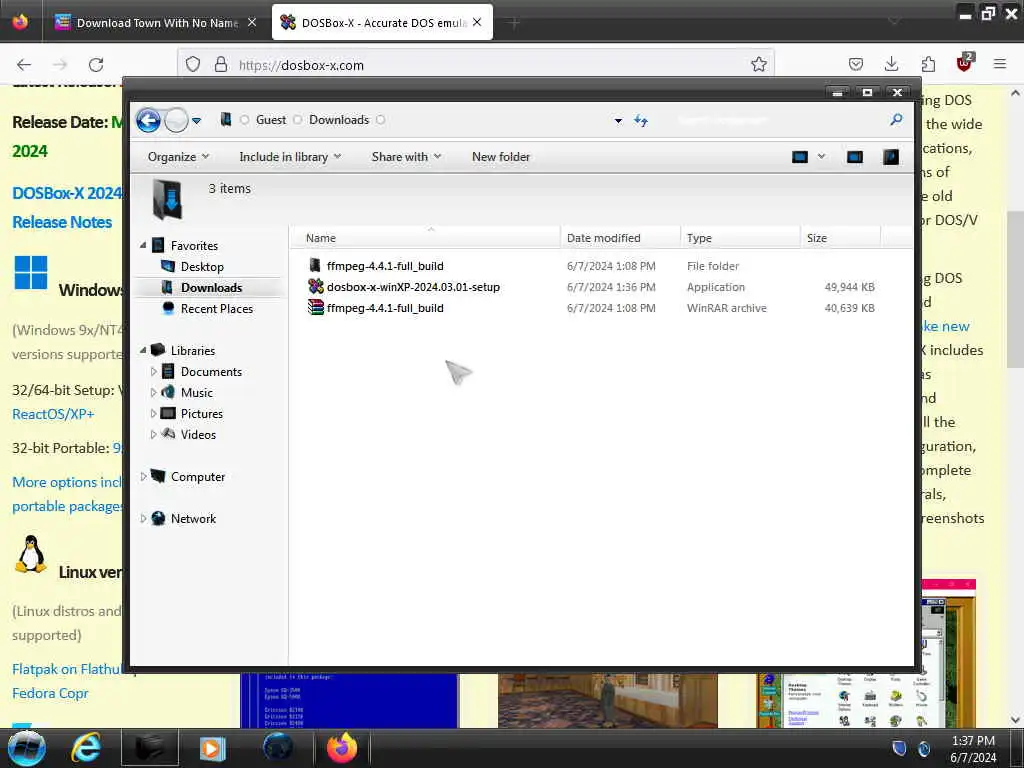Expand the Videos library

click(153, 434)
